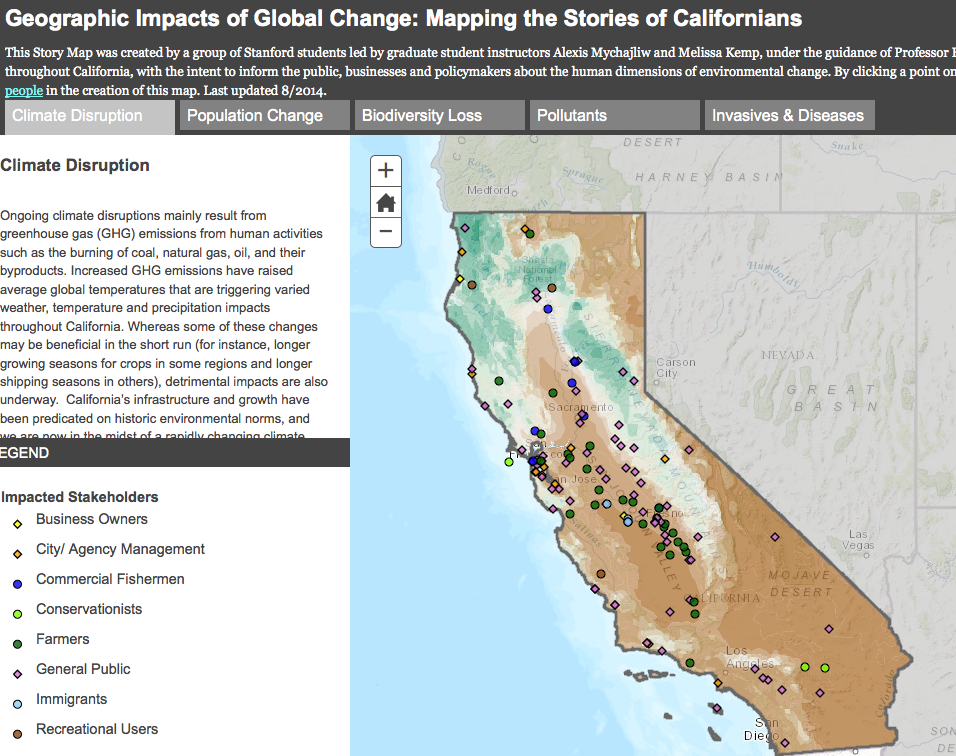
Task: Zoom out on the map
Action: point(385,233)
